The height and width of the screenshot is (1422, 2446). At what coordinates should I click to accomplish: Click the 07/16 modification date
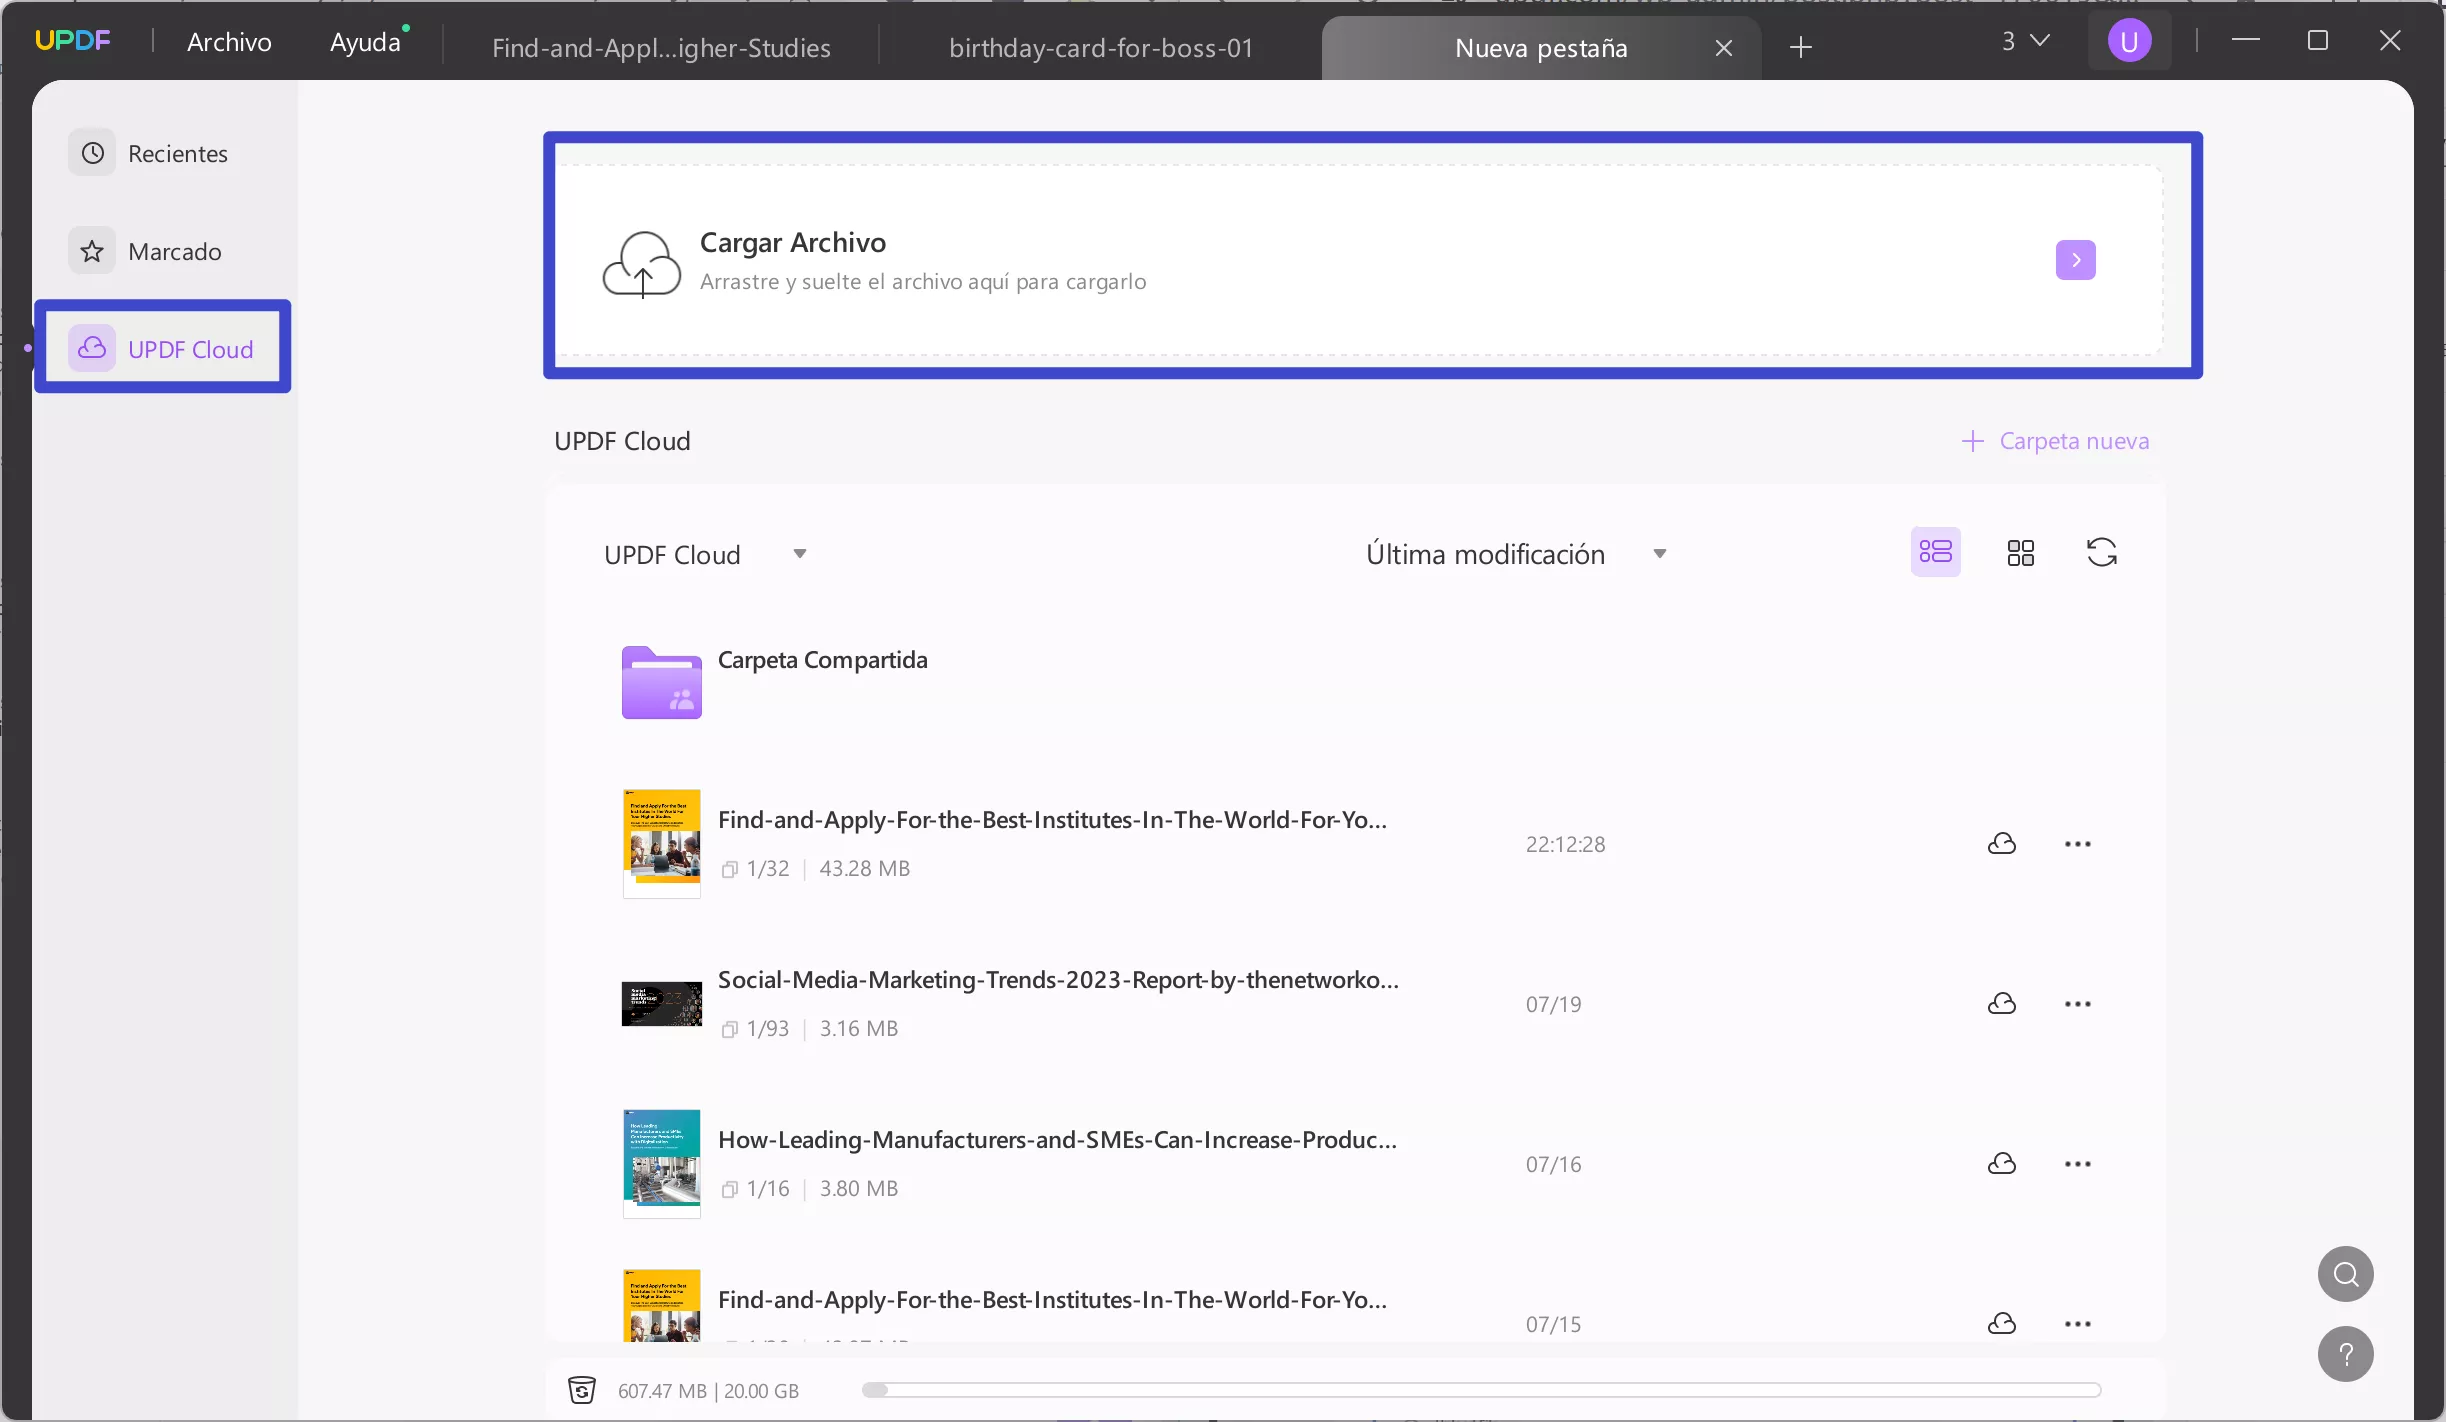1553,1165
